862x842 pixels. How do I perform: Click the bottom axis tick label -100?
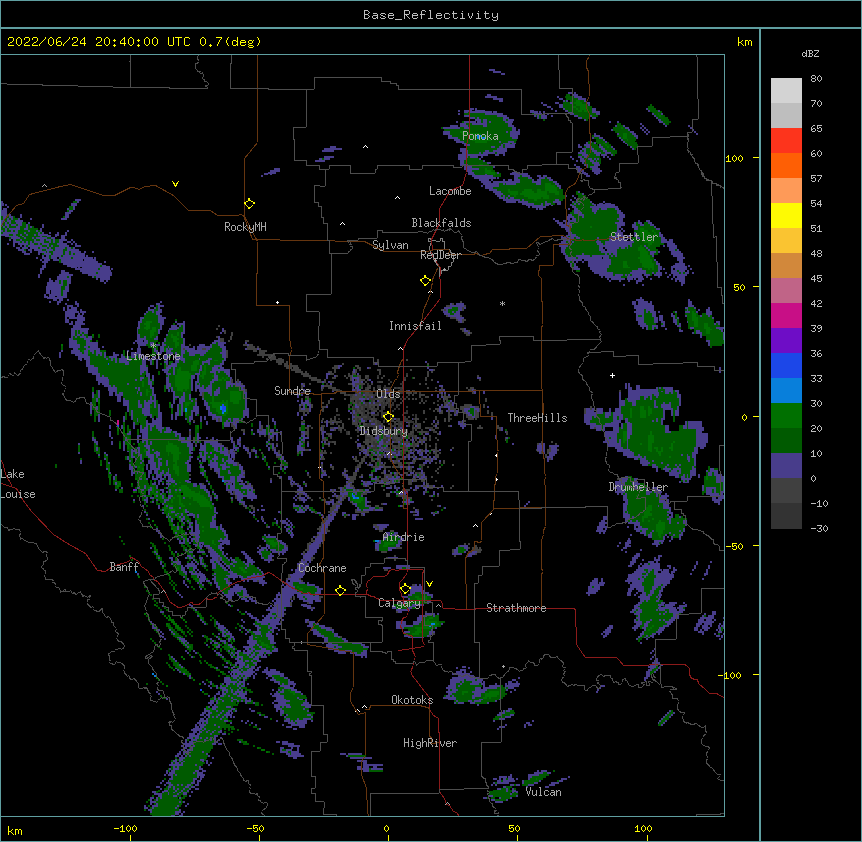coord(125,828)
